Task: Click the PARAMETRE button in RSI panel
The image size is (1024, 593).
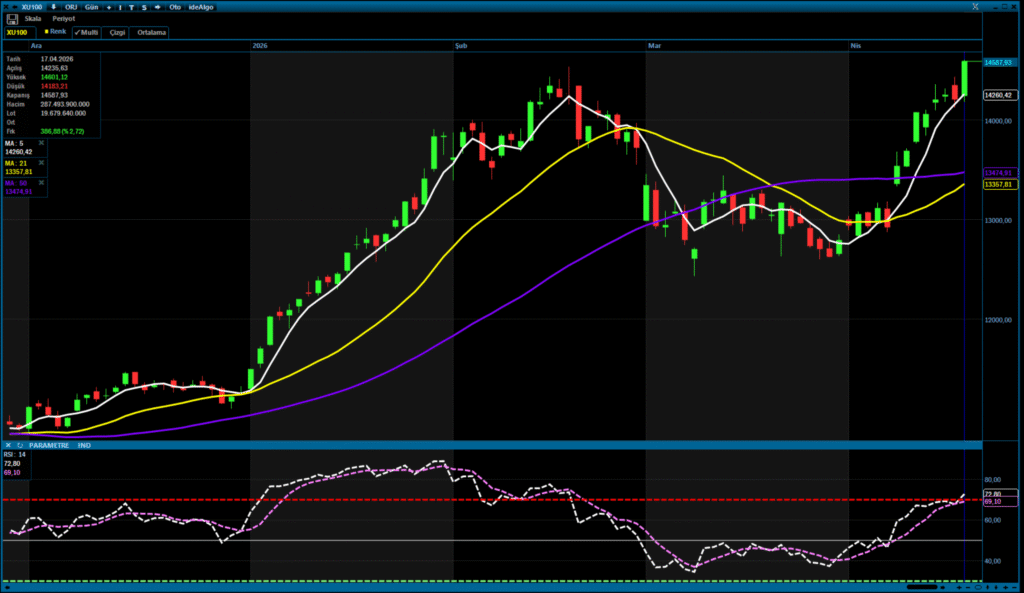Action: click(49, 445)
